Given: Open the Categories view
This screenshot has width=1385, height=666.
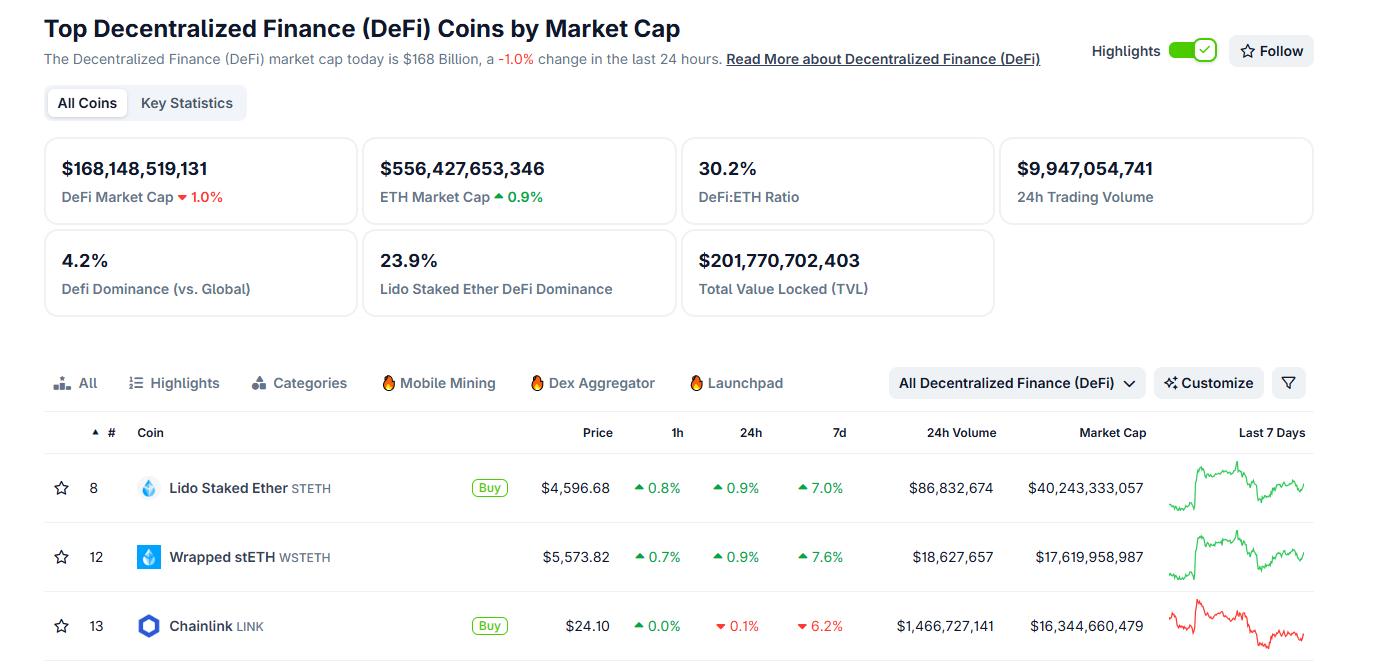Looking at the screenshot, I should pos(299,383).
